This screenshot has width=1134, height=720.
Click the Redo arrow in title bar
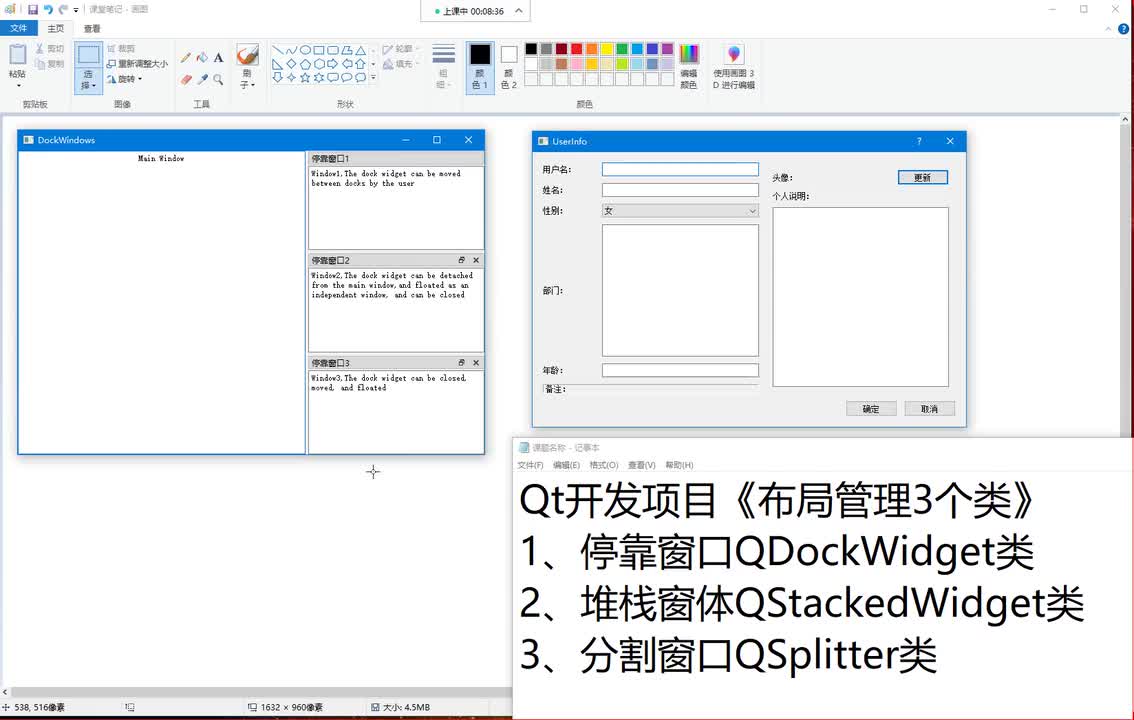click(63, 9)
